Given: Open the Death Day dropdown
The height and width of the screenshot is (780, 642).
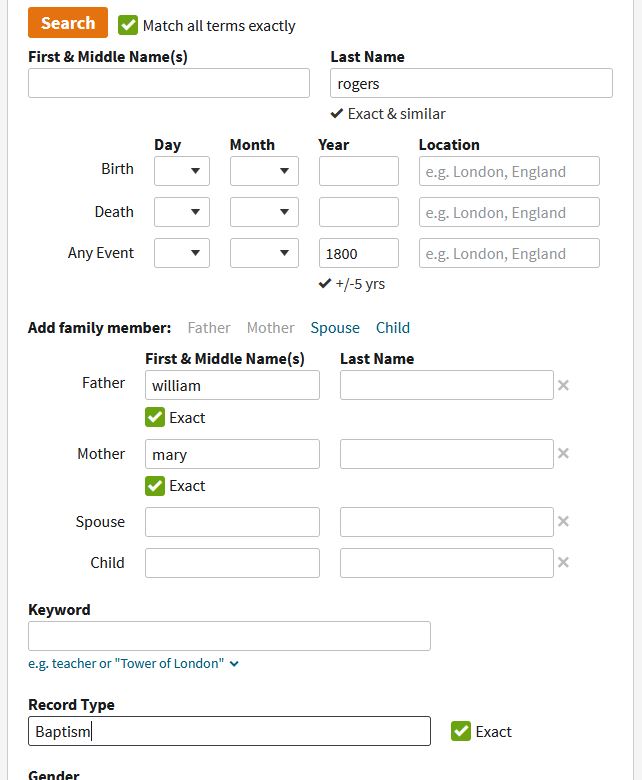Looking at the screenshot, I should click(182, 212).
